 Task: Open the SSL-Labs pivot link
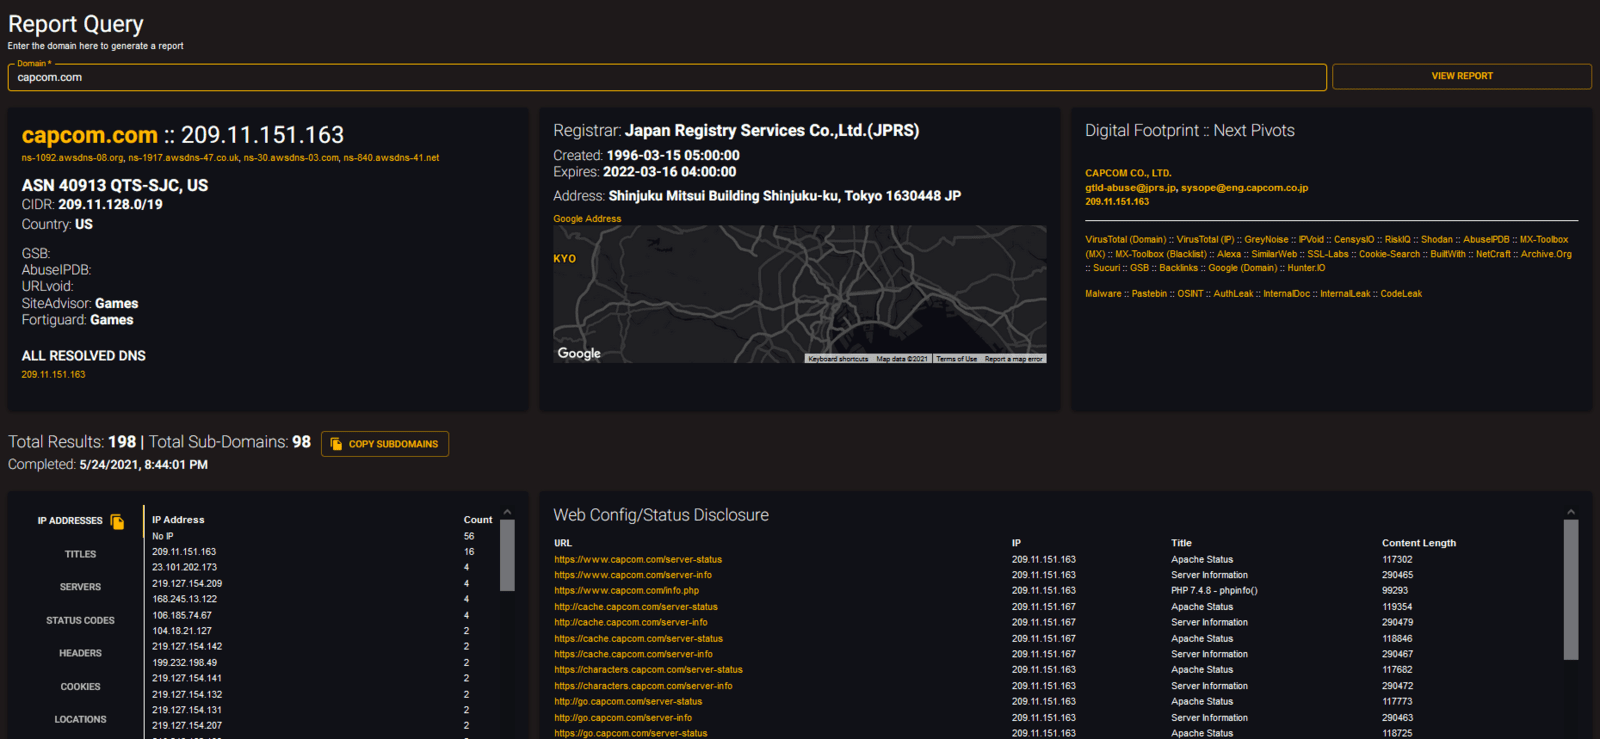click(x=1328, y=254)
